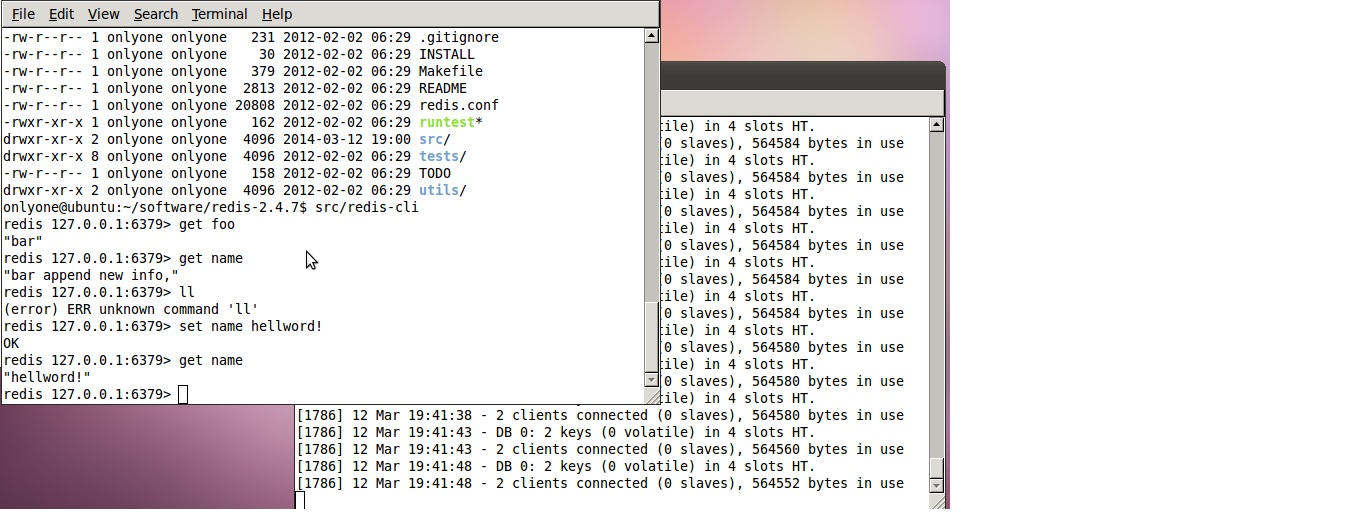Click the front terminal scrollbar down arrow
Image resolution: width=1357 pixels, height=515 pixels.
[651, 380]
